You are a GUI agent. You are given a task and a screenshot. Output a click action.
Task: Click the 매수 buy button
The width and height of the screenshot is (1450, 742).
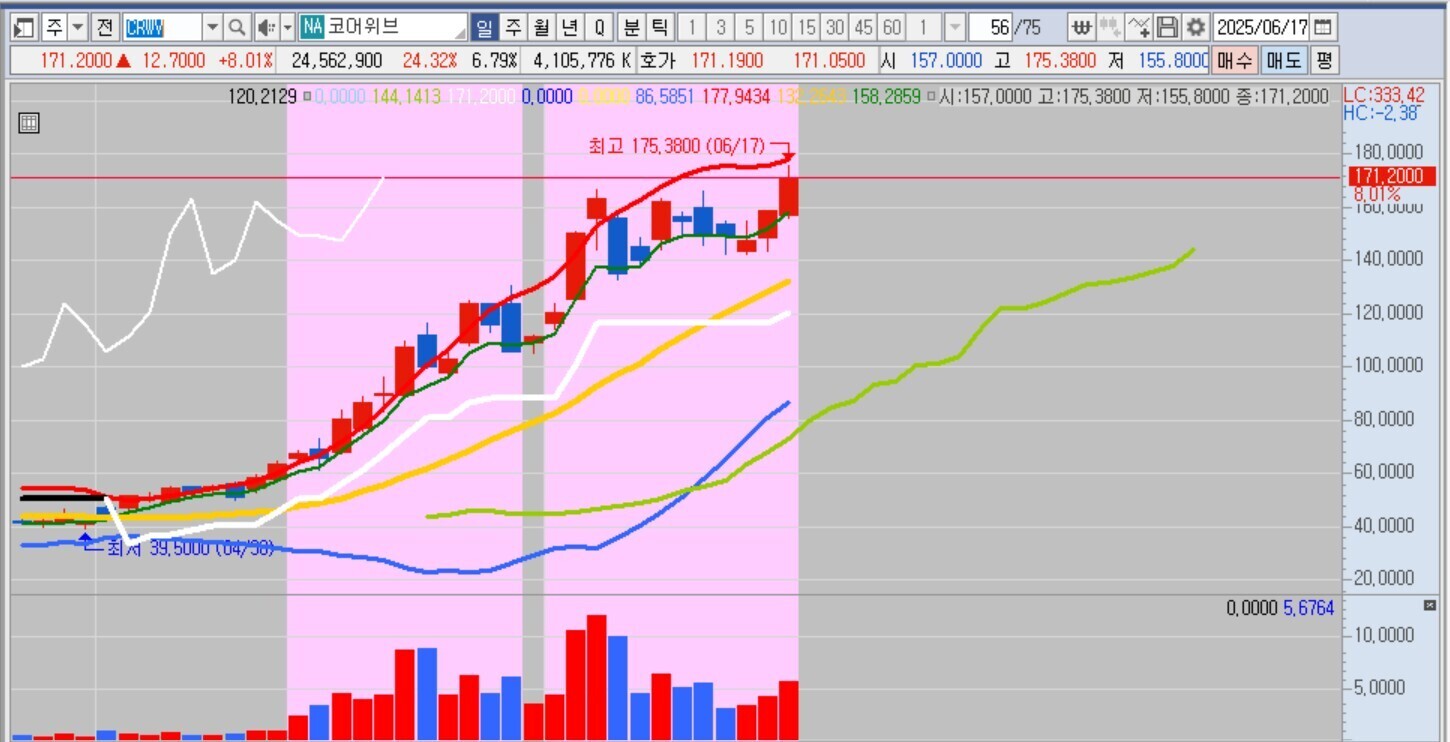pos(1234,61)
